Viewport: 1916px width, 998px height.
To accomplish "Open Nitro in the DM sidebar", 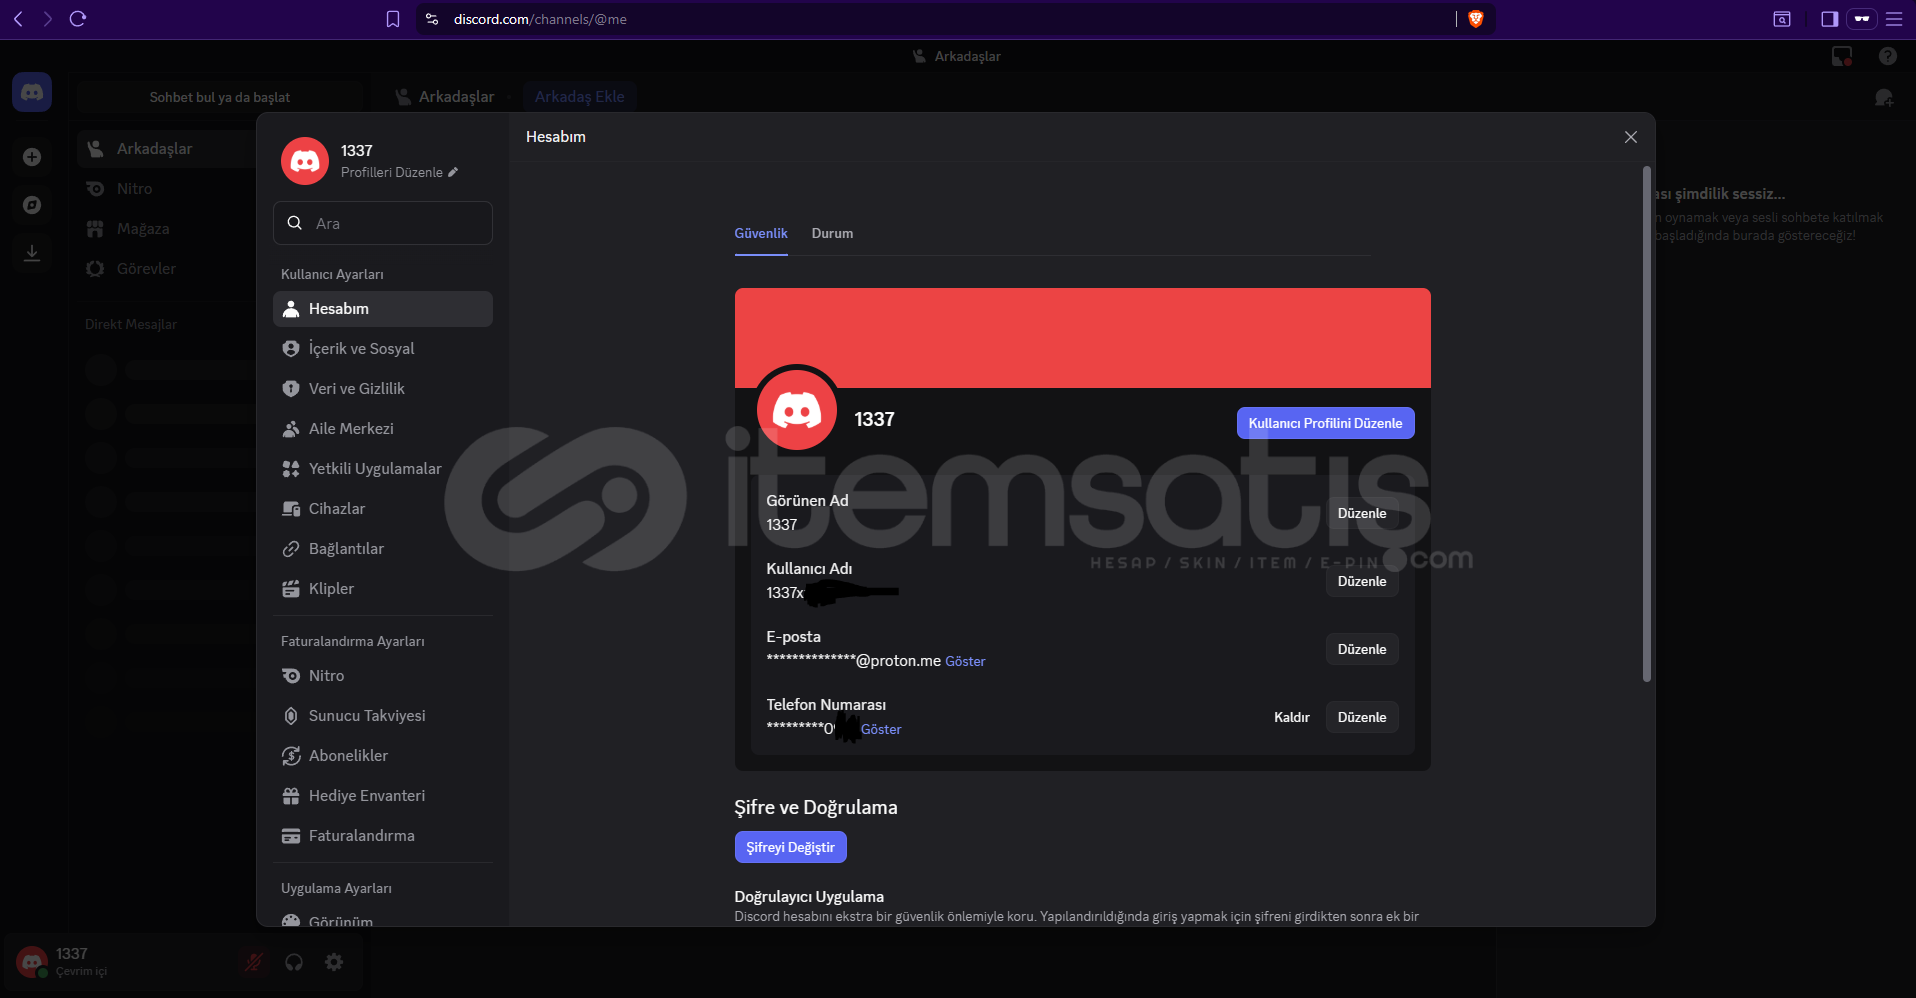I will pyautogui.click(x=165, y=189).
